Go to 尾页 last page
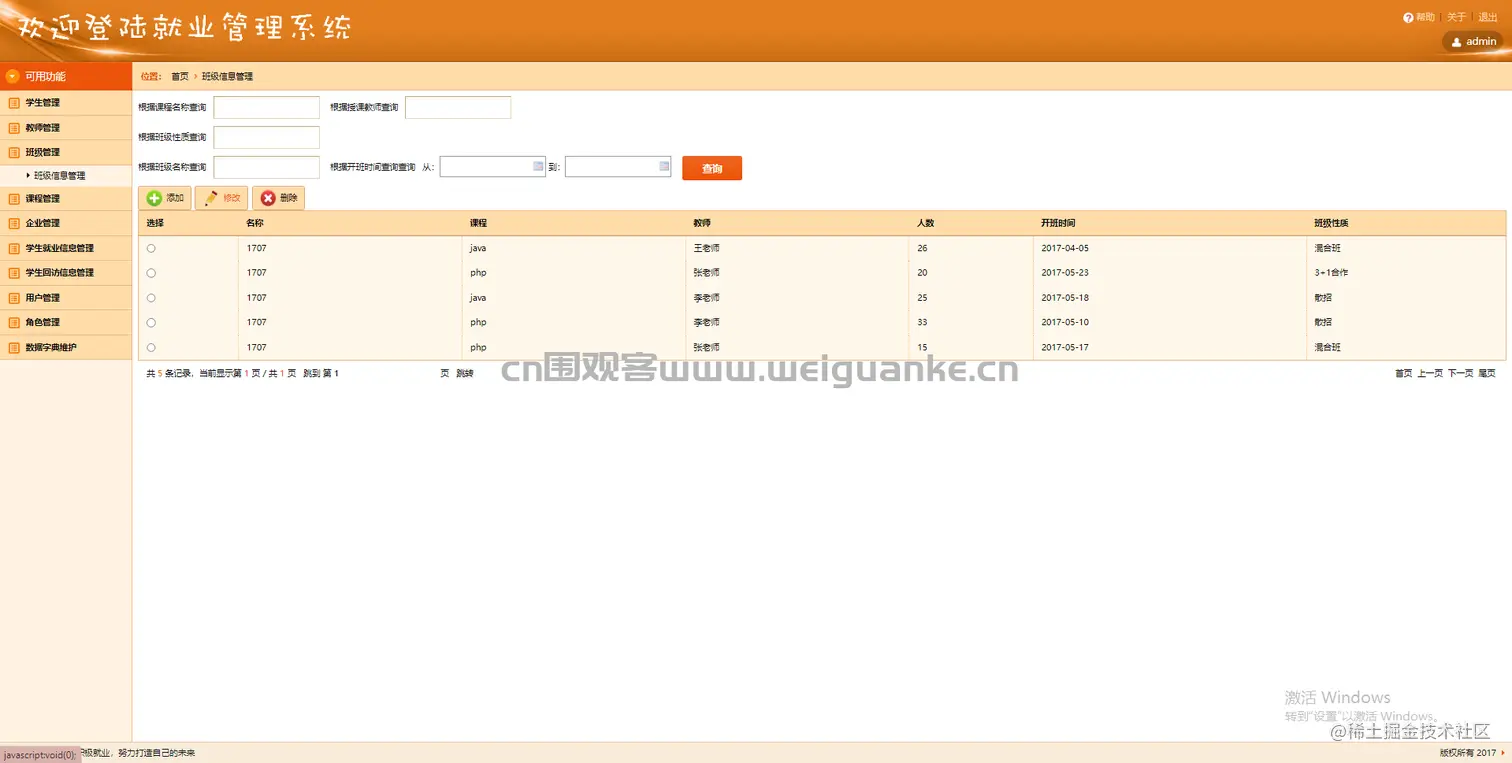This screenshot has width=1512, height=763. 1487,373
